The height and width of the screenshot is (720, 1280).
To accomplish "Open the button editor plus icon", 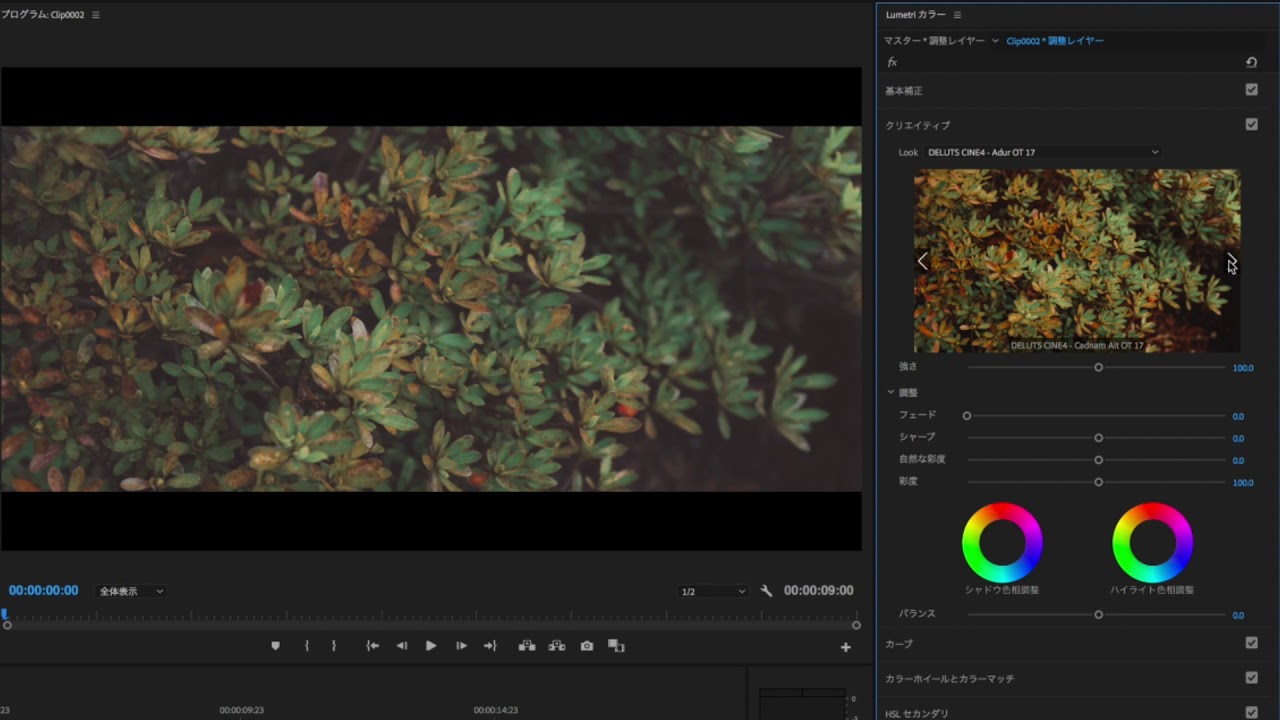I will 845,647.
